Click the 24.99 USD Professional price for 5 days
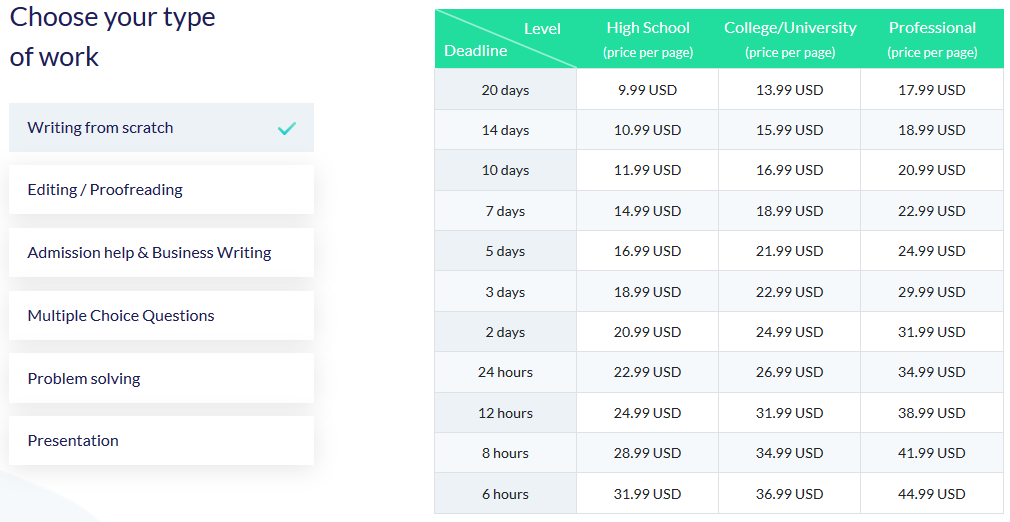The height and width of the screenshot is (522, 1010). 932,251
